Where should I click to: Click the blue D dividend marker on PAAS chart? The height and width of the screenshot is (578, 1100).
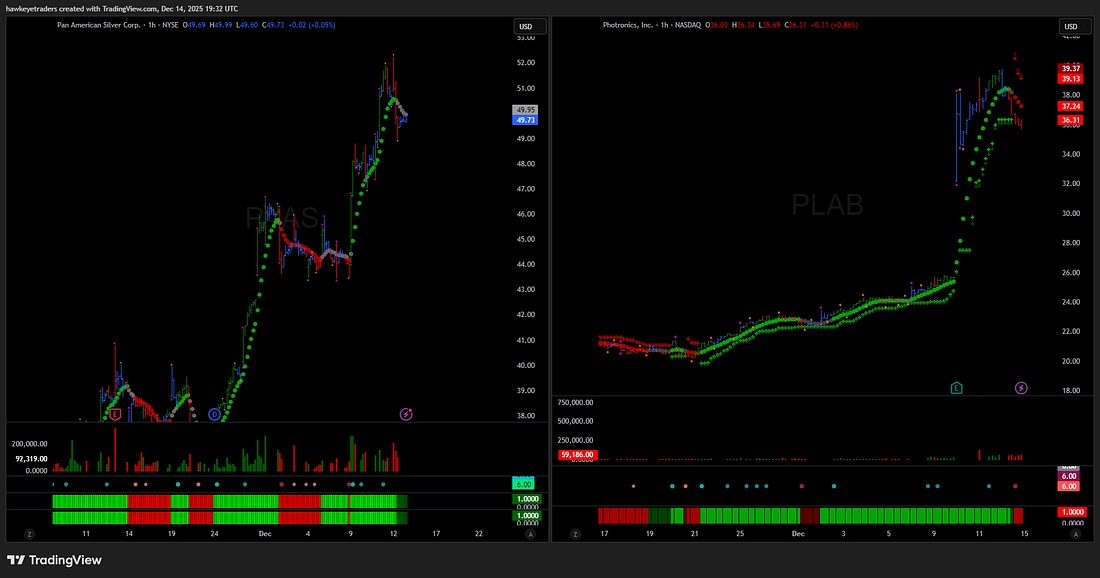pos(215,415)
